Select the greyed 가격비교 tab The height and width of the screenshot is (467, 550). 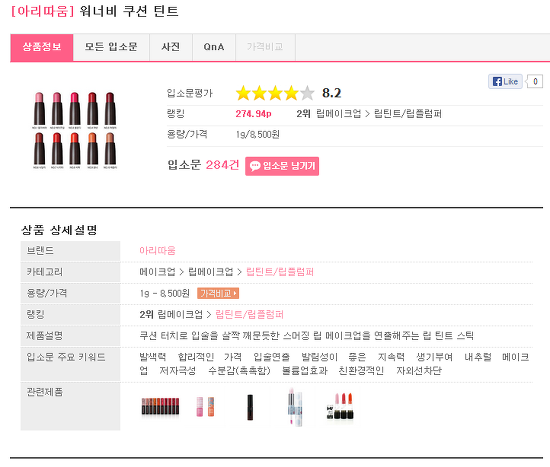pos(265,47)
